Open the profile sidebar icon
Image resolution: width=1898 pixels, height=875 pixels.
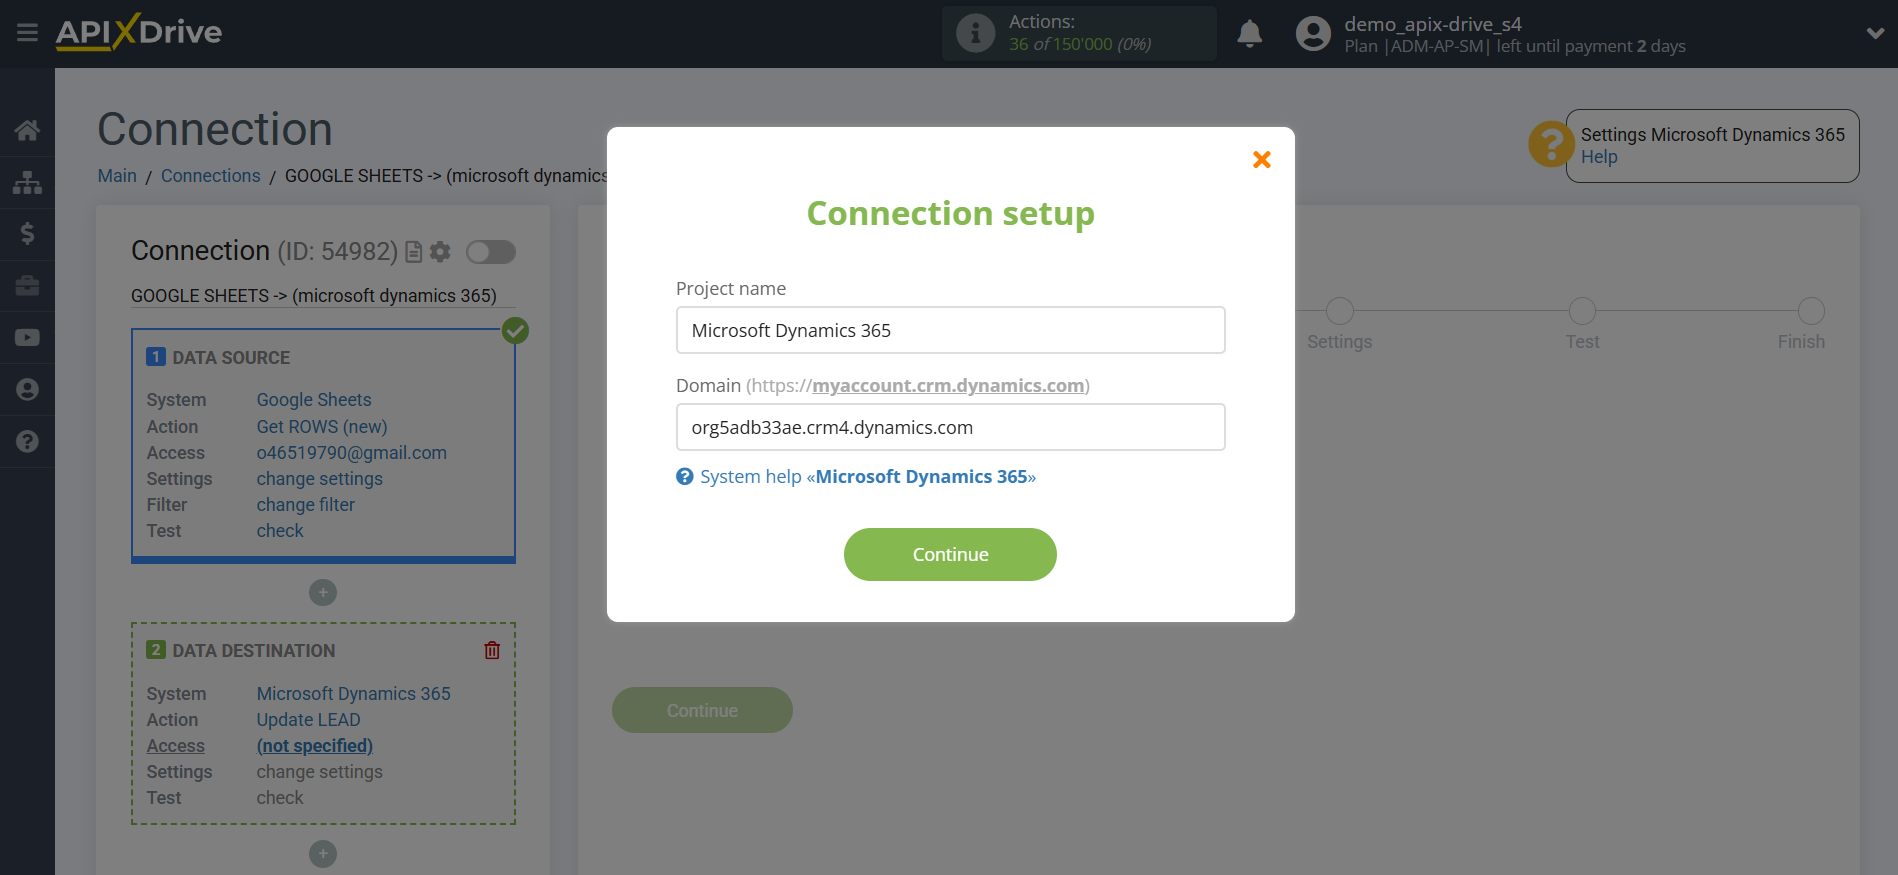point(27,389)
